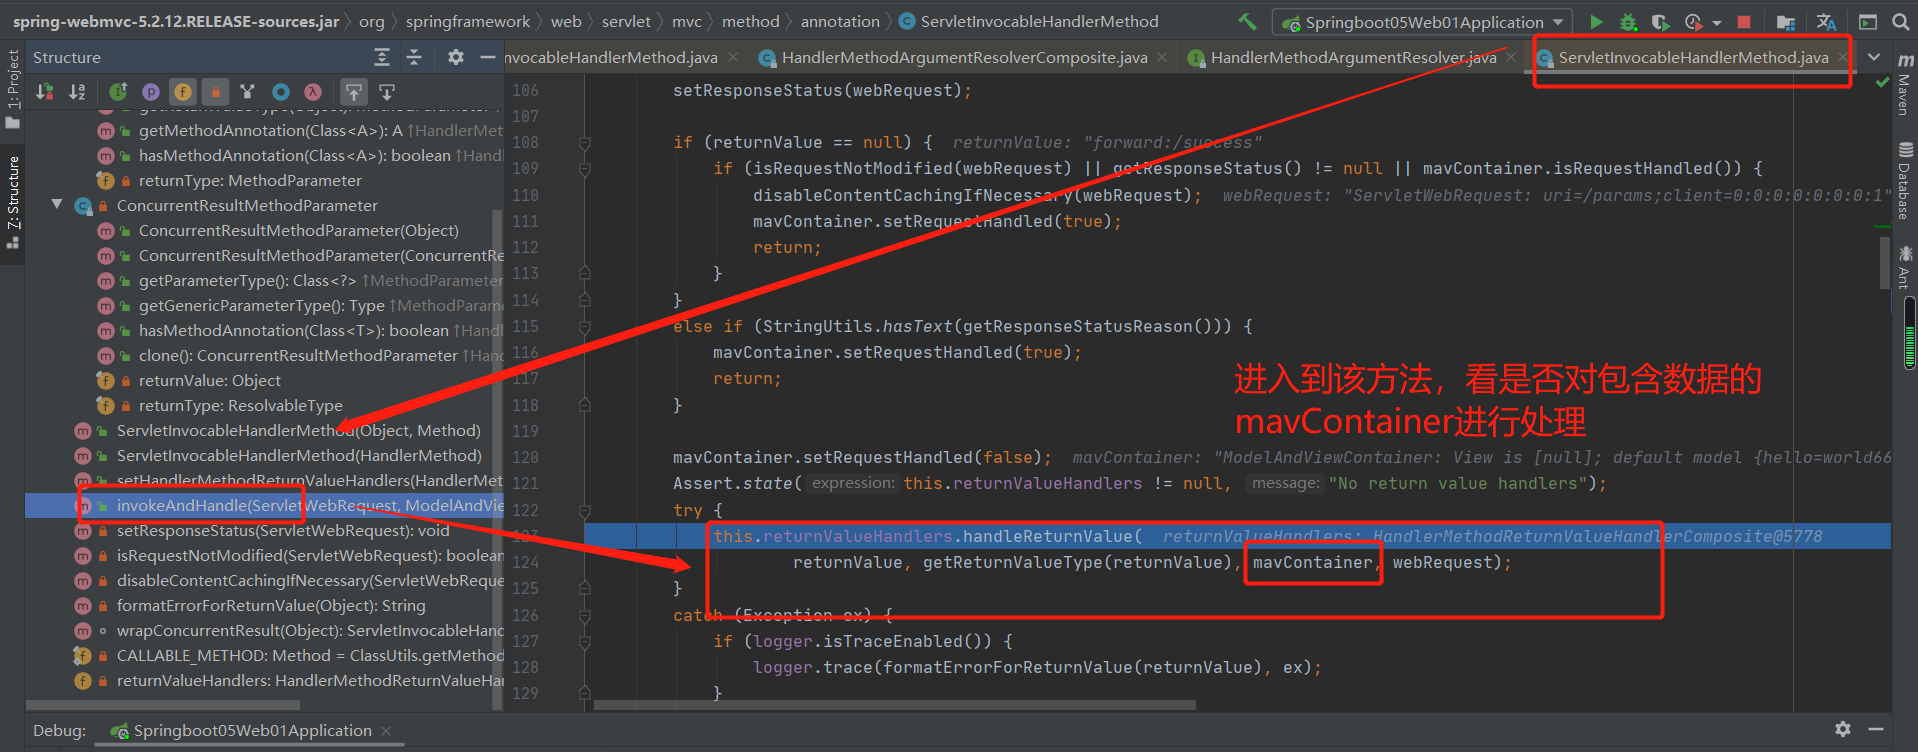Open Debug panel gear settings
The image size is (1918, 752).
click(1843, 729)
